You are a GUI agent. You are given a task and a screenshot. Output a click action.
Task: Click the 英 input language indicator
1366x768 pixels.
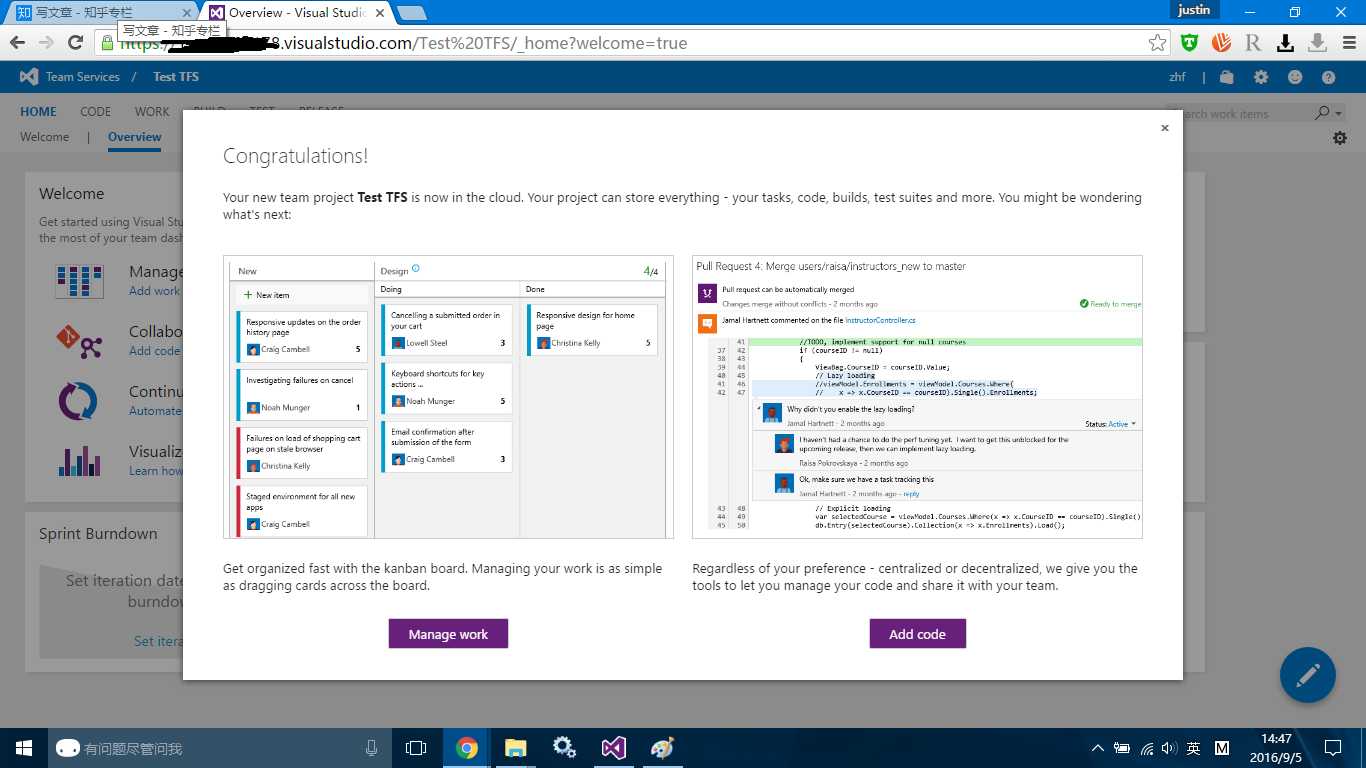click(1194, 748)
